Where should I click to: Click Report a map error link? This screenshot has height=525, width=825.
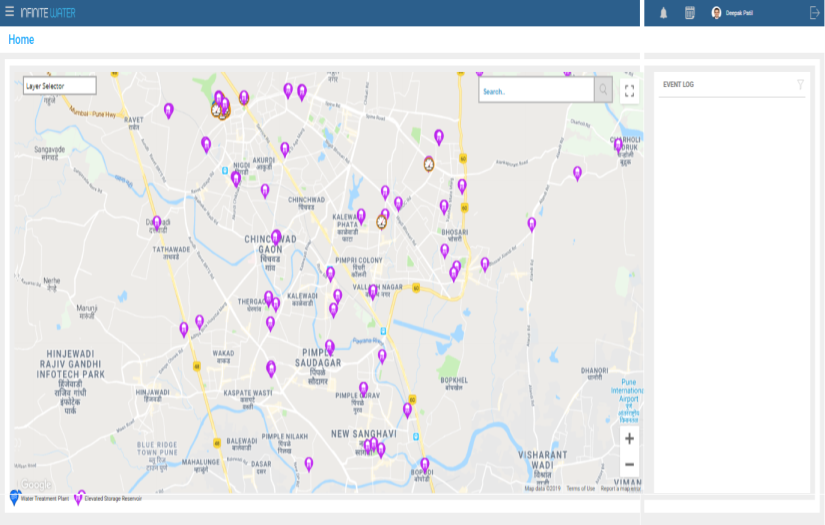620,489
